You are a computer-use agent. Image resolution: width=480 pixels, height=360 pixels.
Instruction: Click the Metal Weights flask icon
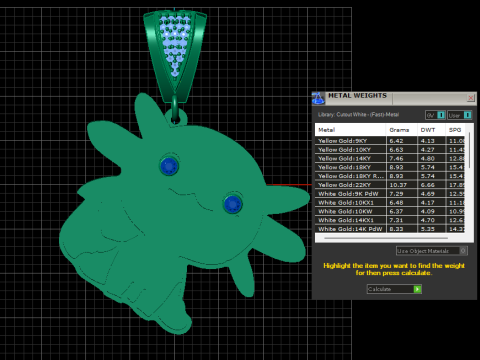(x=318, y=98)
